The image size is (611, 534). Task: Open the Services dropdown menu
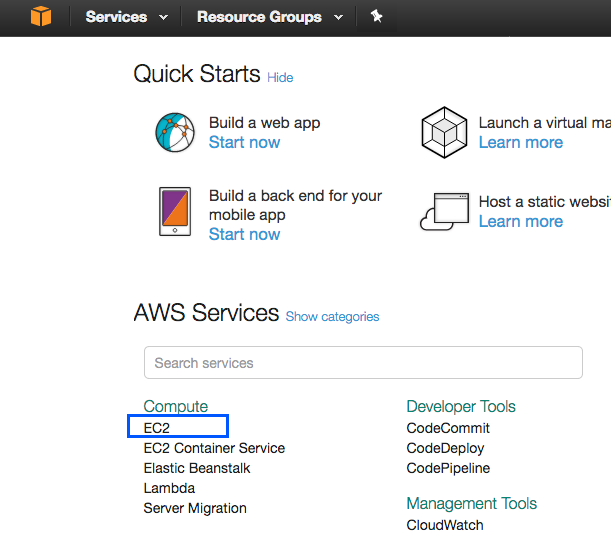[127, 17]
